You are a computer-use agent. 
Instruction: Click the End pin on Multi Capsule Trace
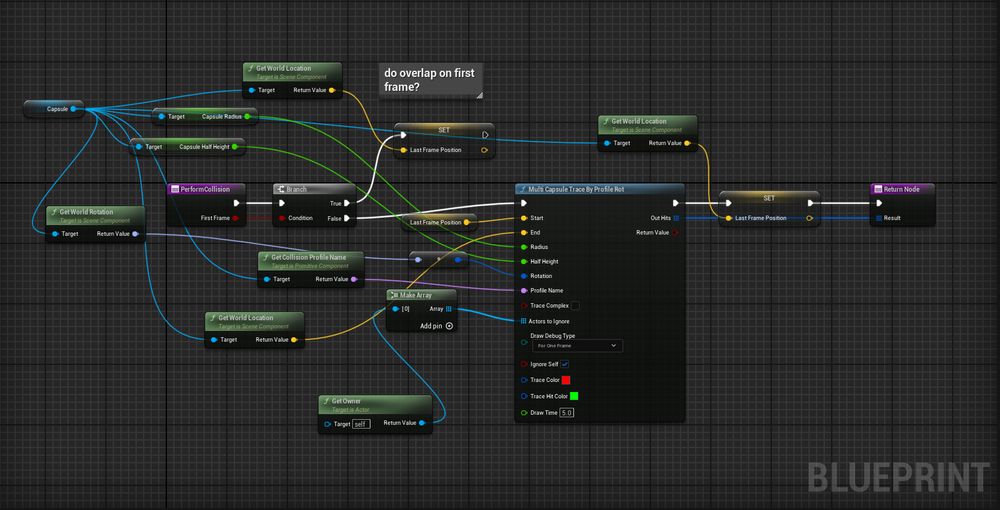tap(524, 233)
